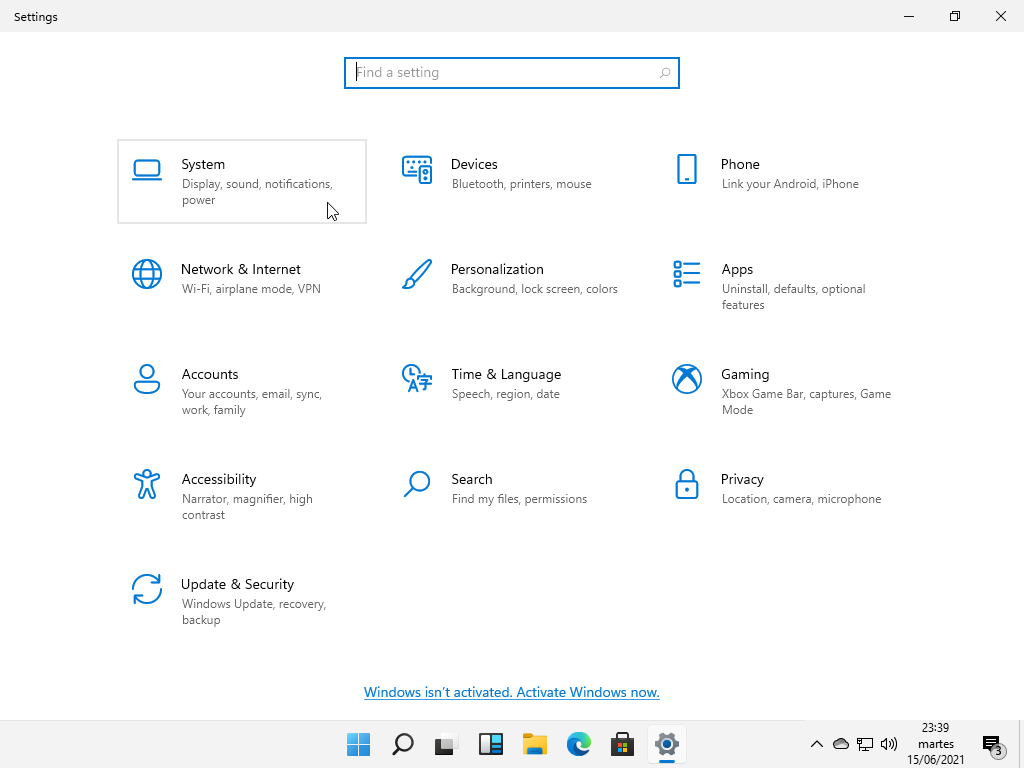Click "Xbox Game Bar, captures, Game Mode"

tap(806, 402)
